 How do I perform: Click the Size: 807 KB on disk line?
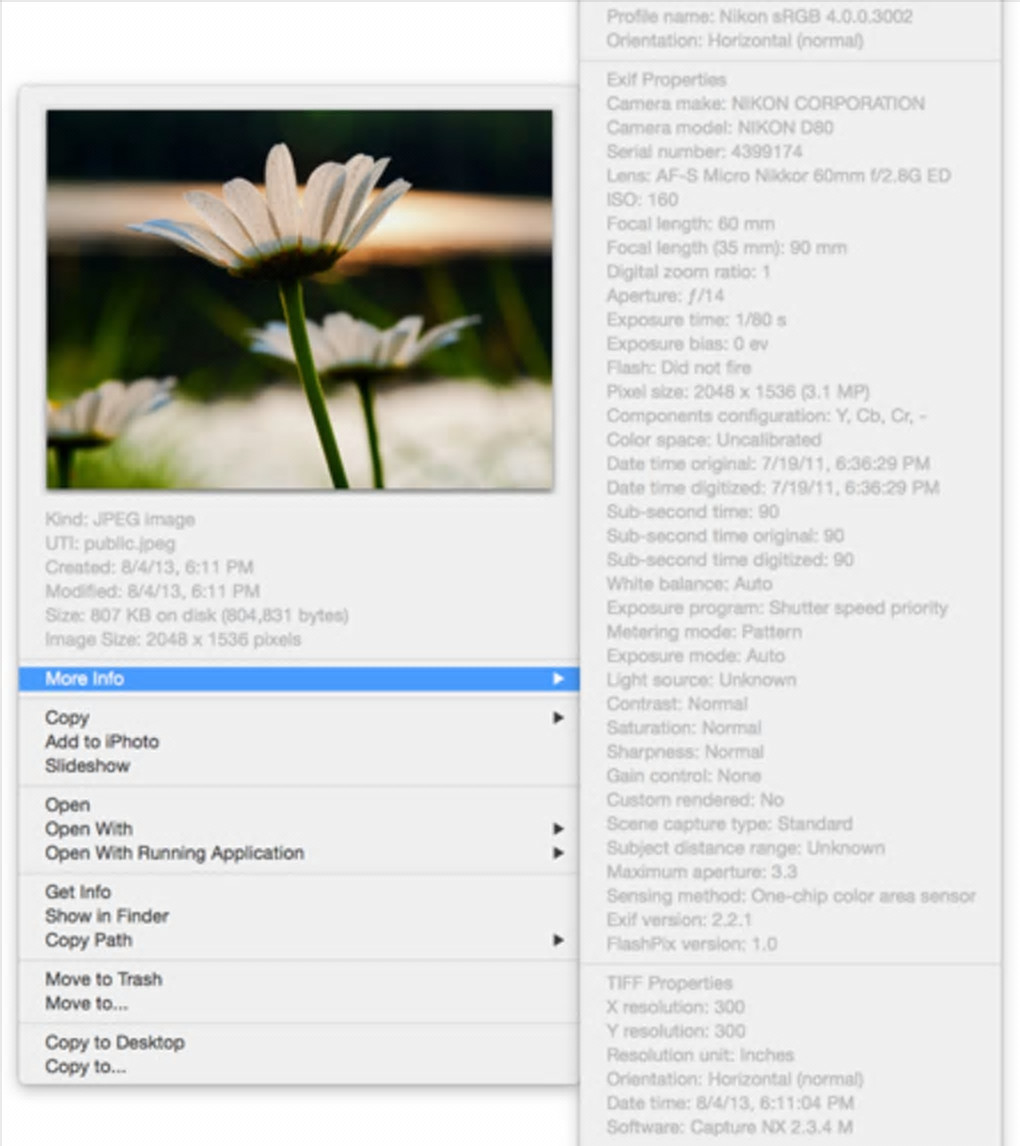tap(197, 615)
